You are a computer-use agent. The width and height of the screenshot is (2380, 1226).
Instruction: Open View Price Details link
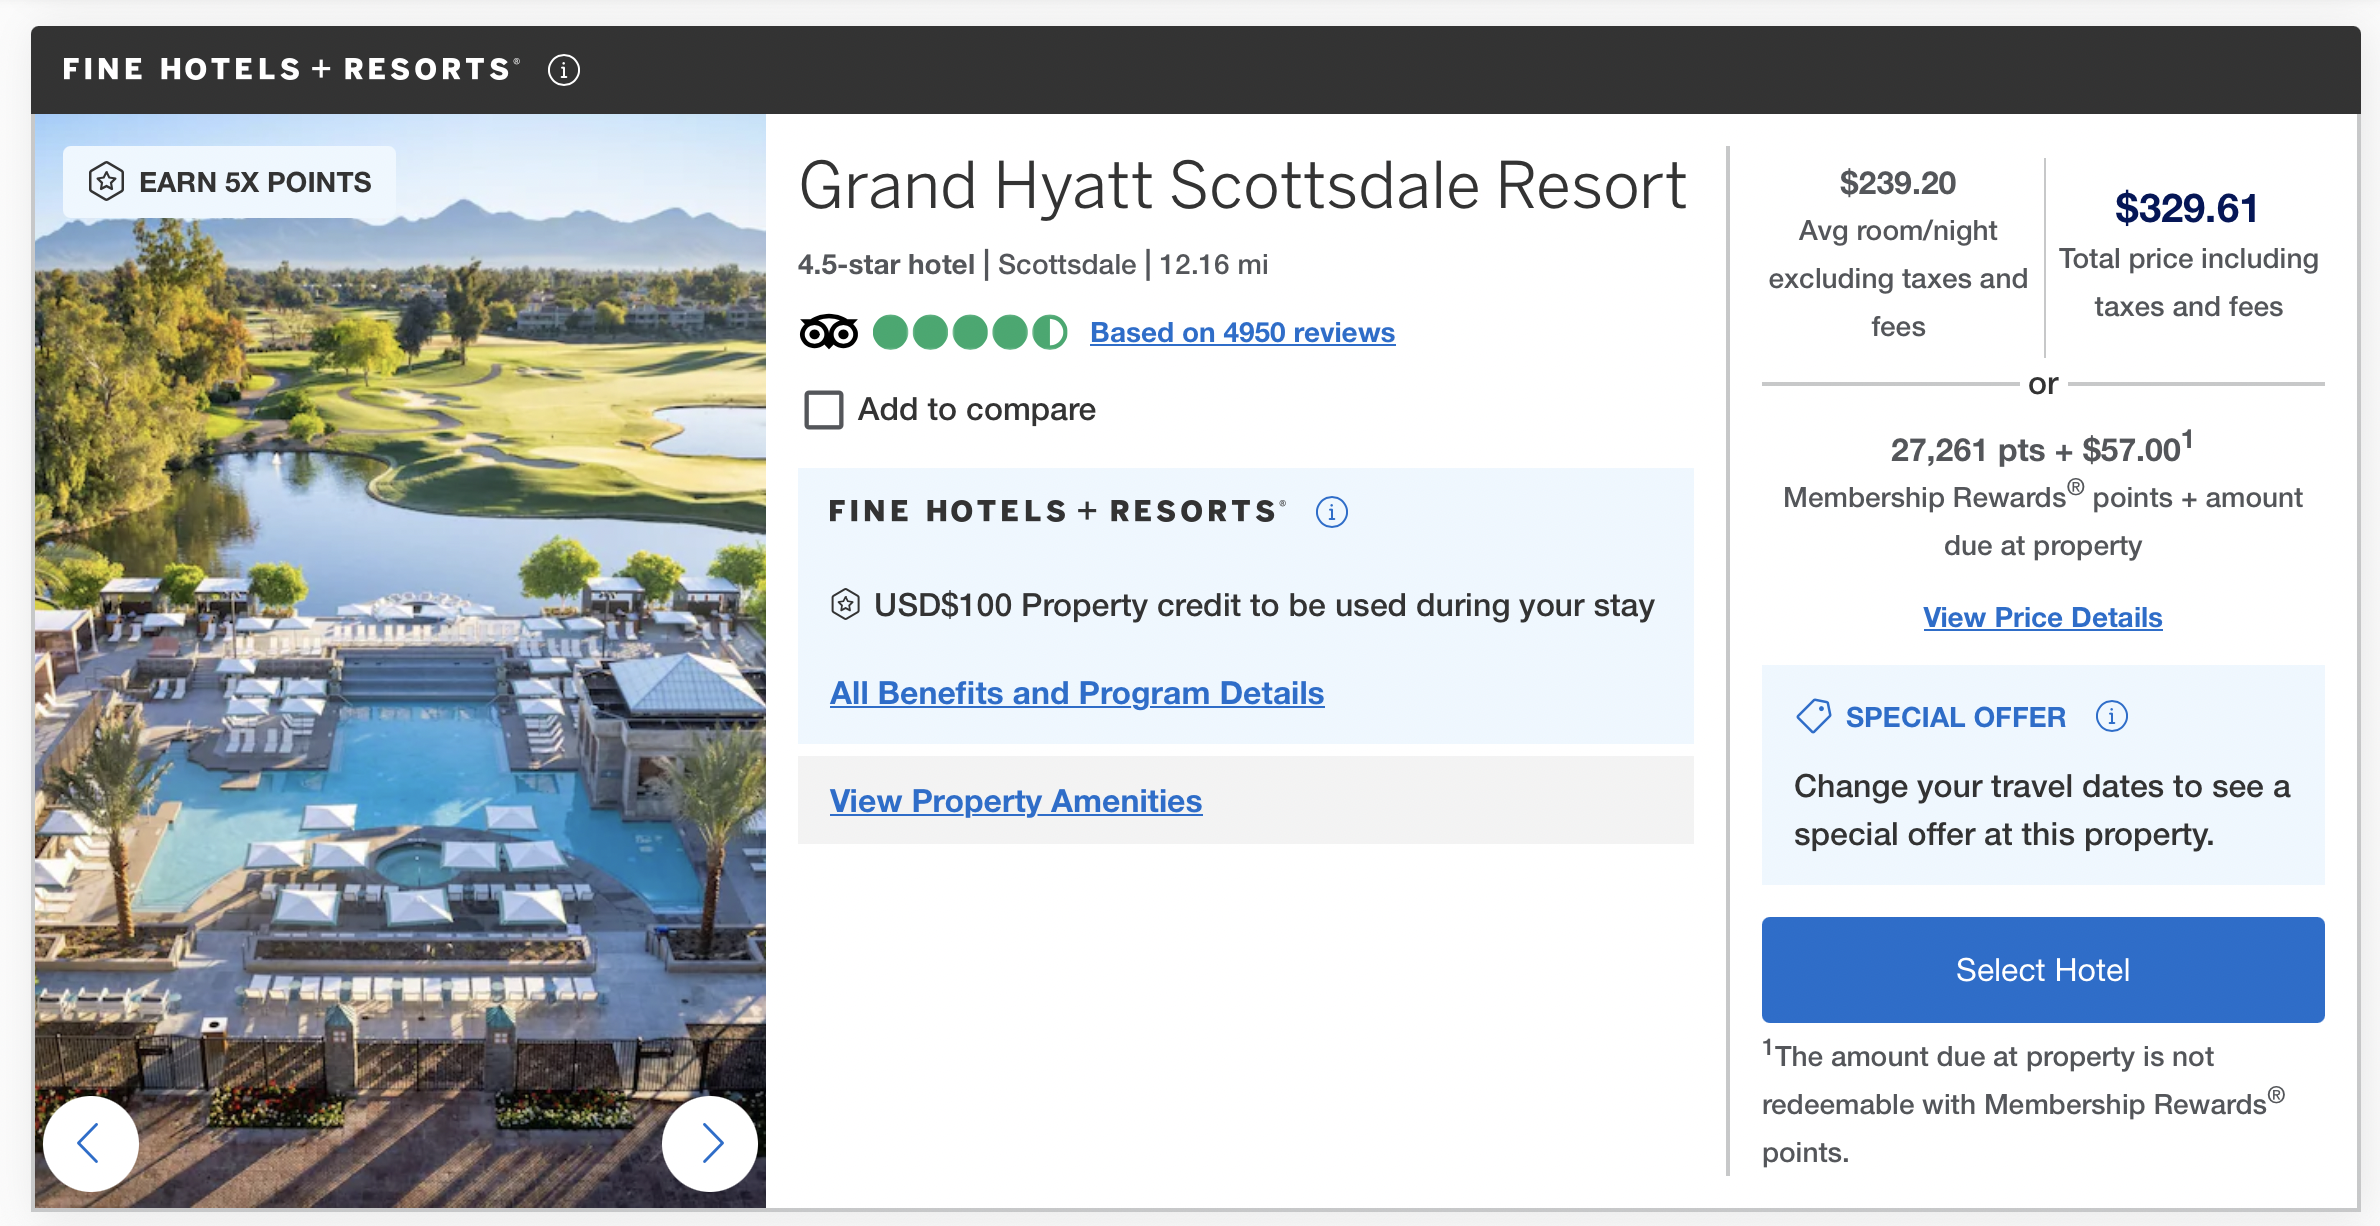click(2042, 617)
